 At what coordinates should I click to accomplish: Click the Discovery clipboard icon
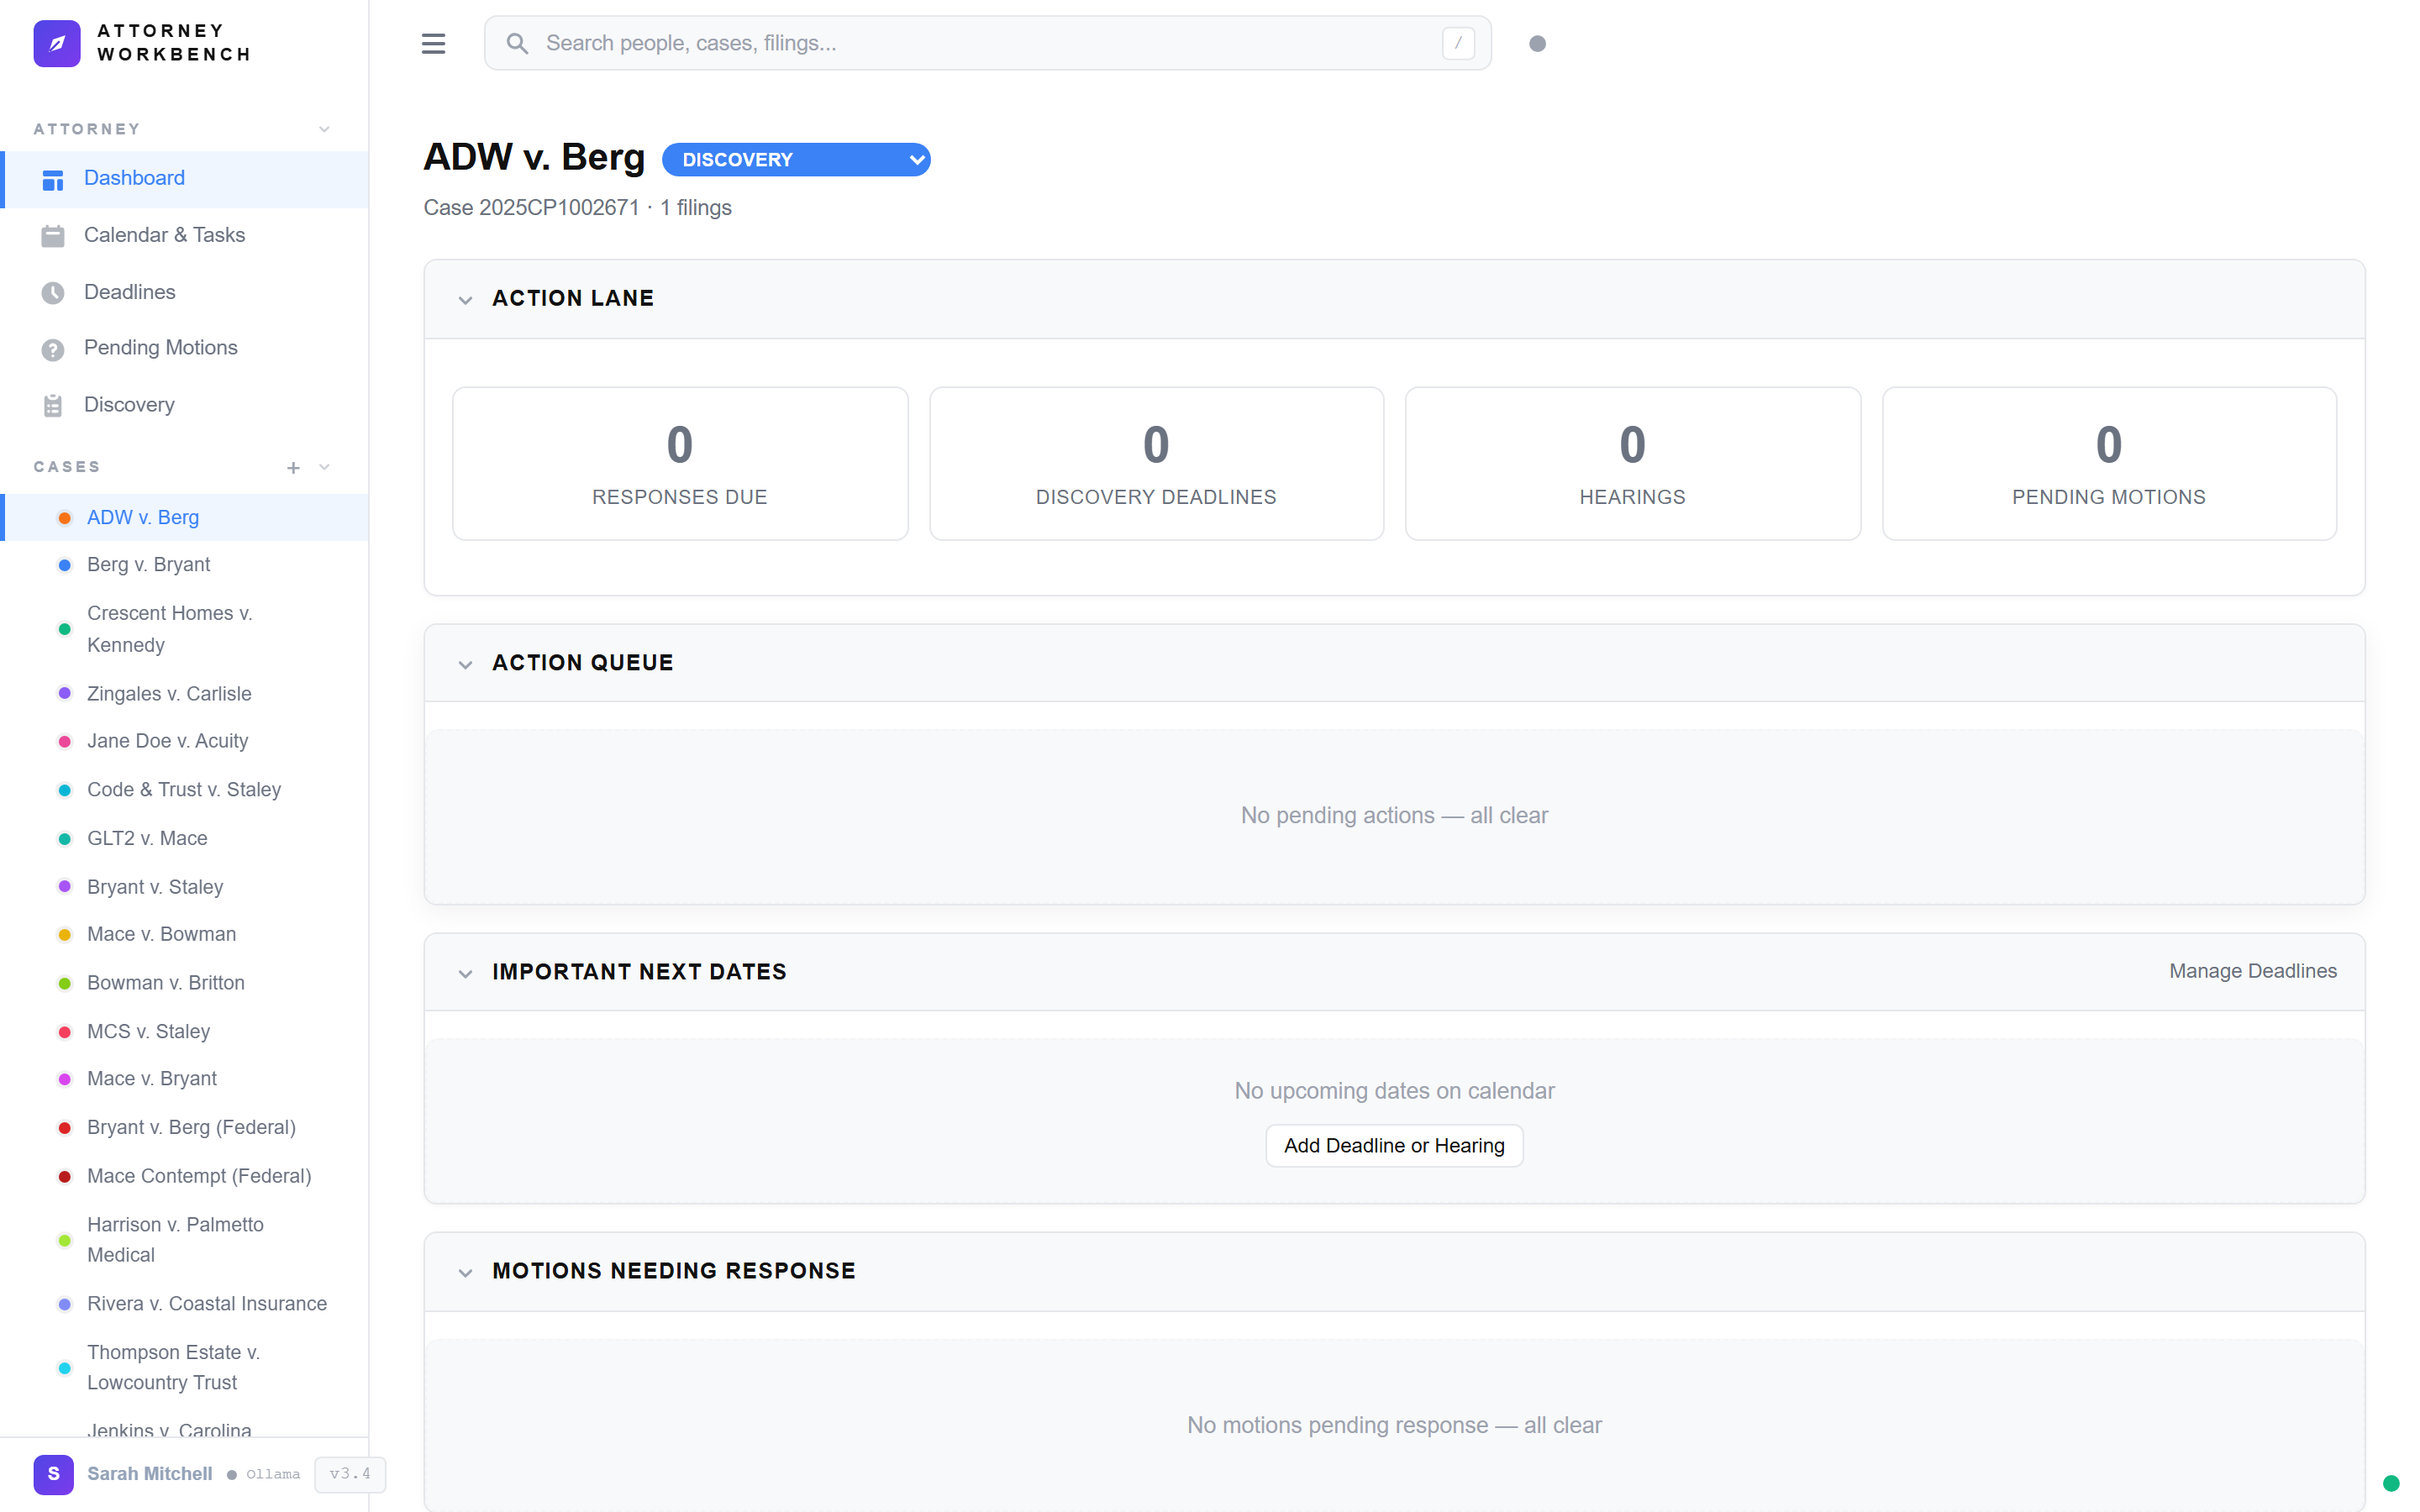point(52,405)
